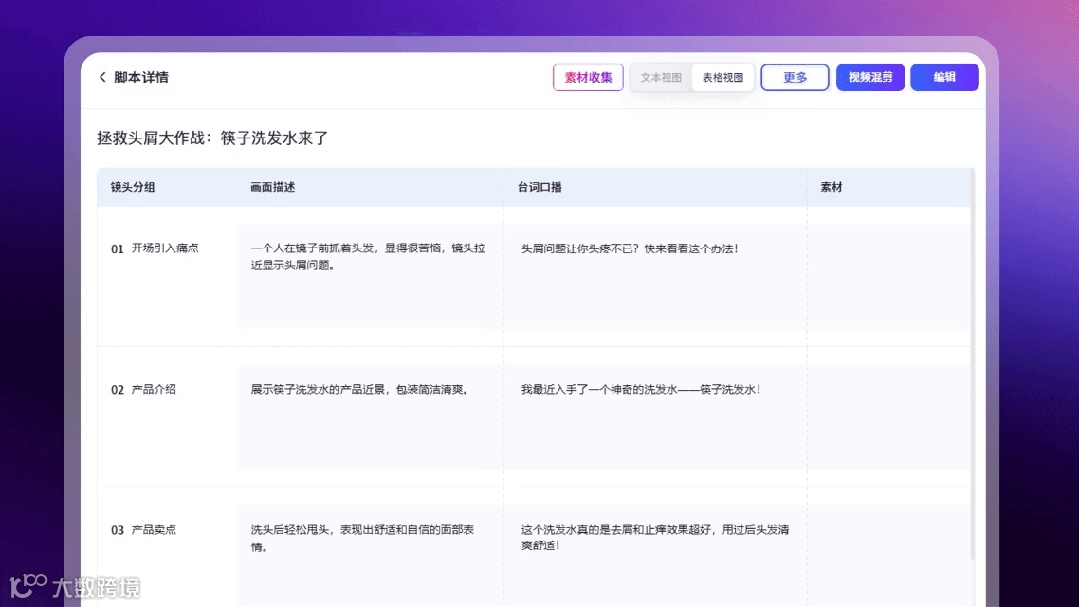Click the 素材 column header
Screen dimensions: 1079x607
coord(831,187)
